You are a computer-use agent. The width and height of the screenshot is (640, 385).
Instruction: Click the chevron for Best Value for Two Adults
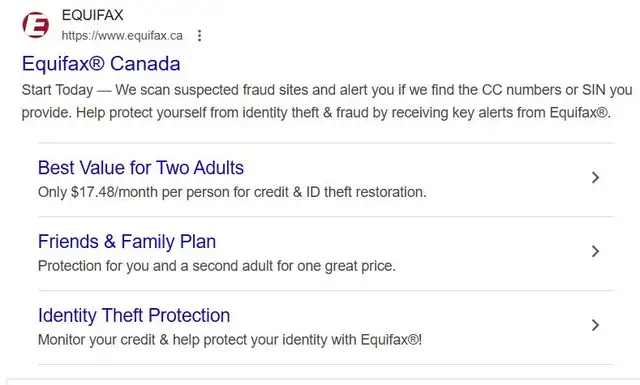click(x=596, y=178)
